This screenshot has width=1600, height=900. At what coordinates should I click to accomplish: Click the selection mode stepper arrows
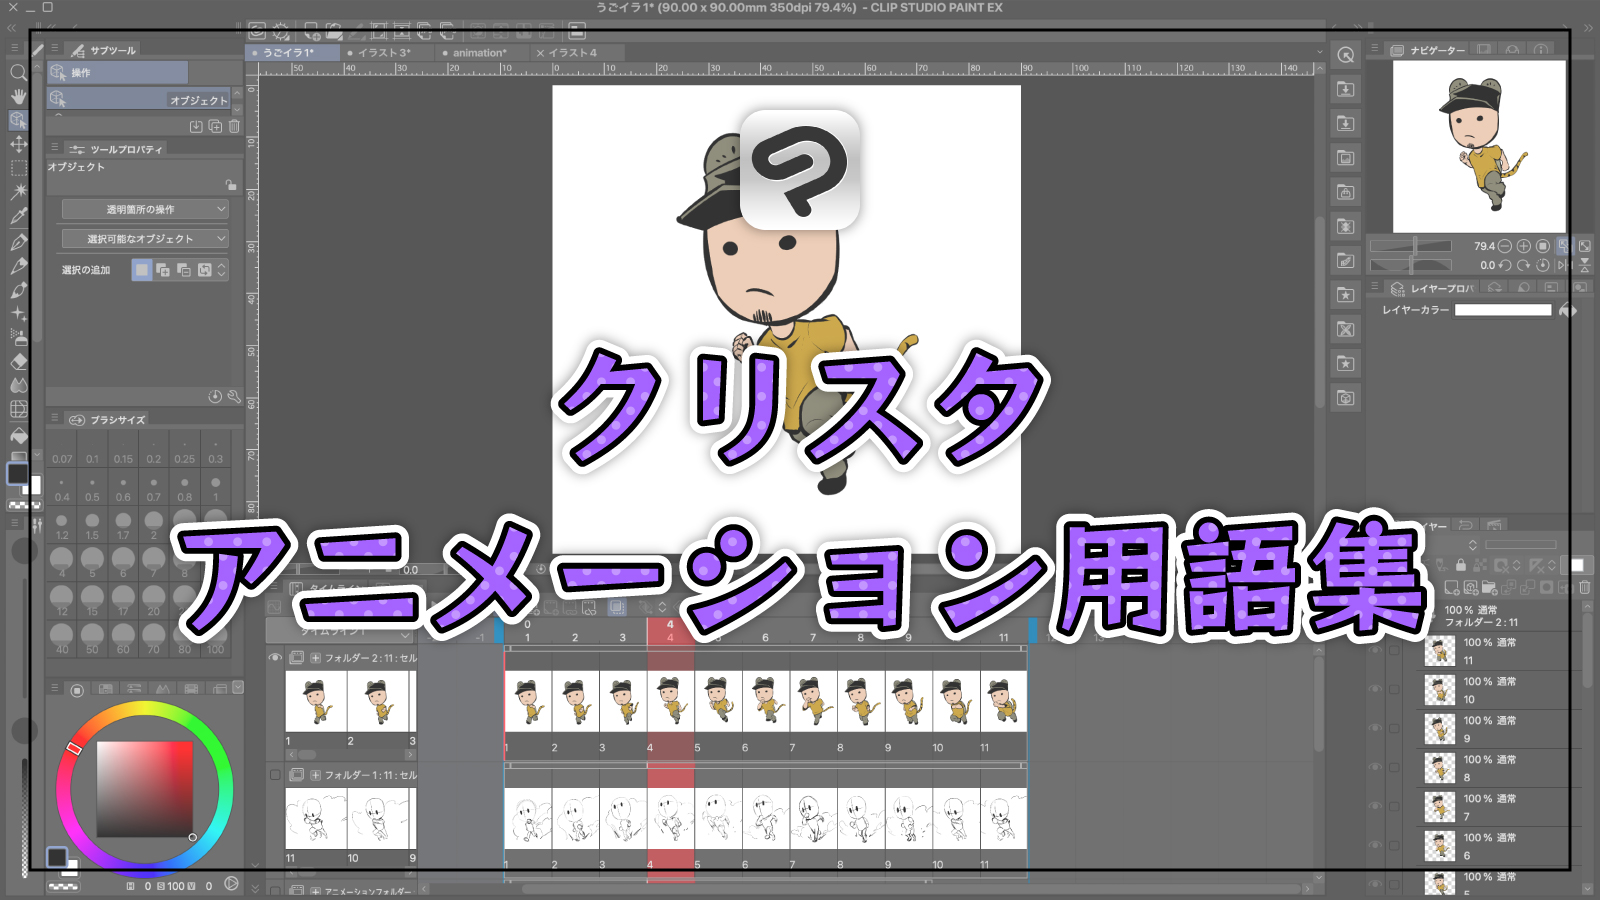point(221,270)
